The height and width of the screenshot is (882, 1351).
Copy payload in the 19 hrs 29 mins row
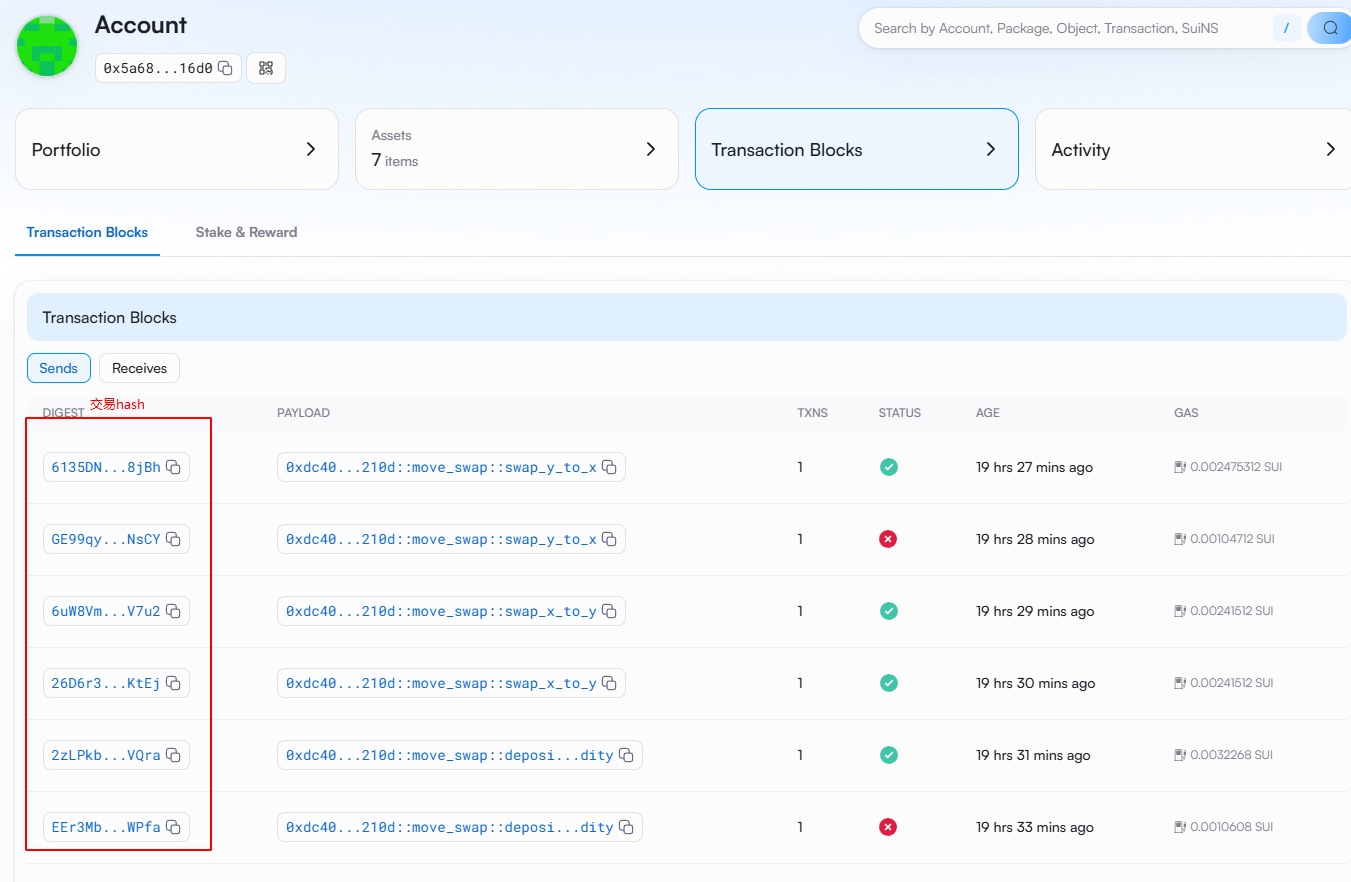coord(609,611)
